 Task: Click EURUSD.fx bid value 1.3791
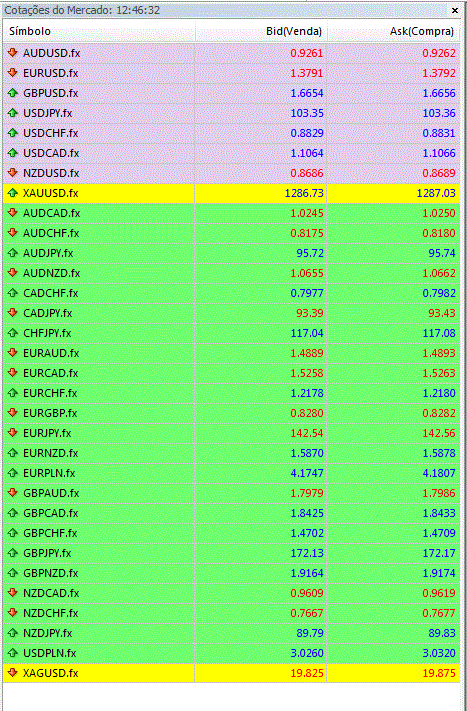click(307, 73)
